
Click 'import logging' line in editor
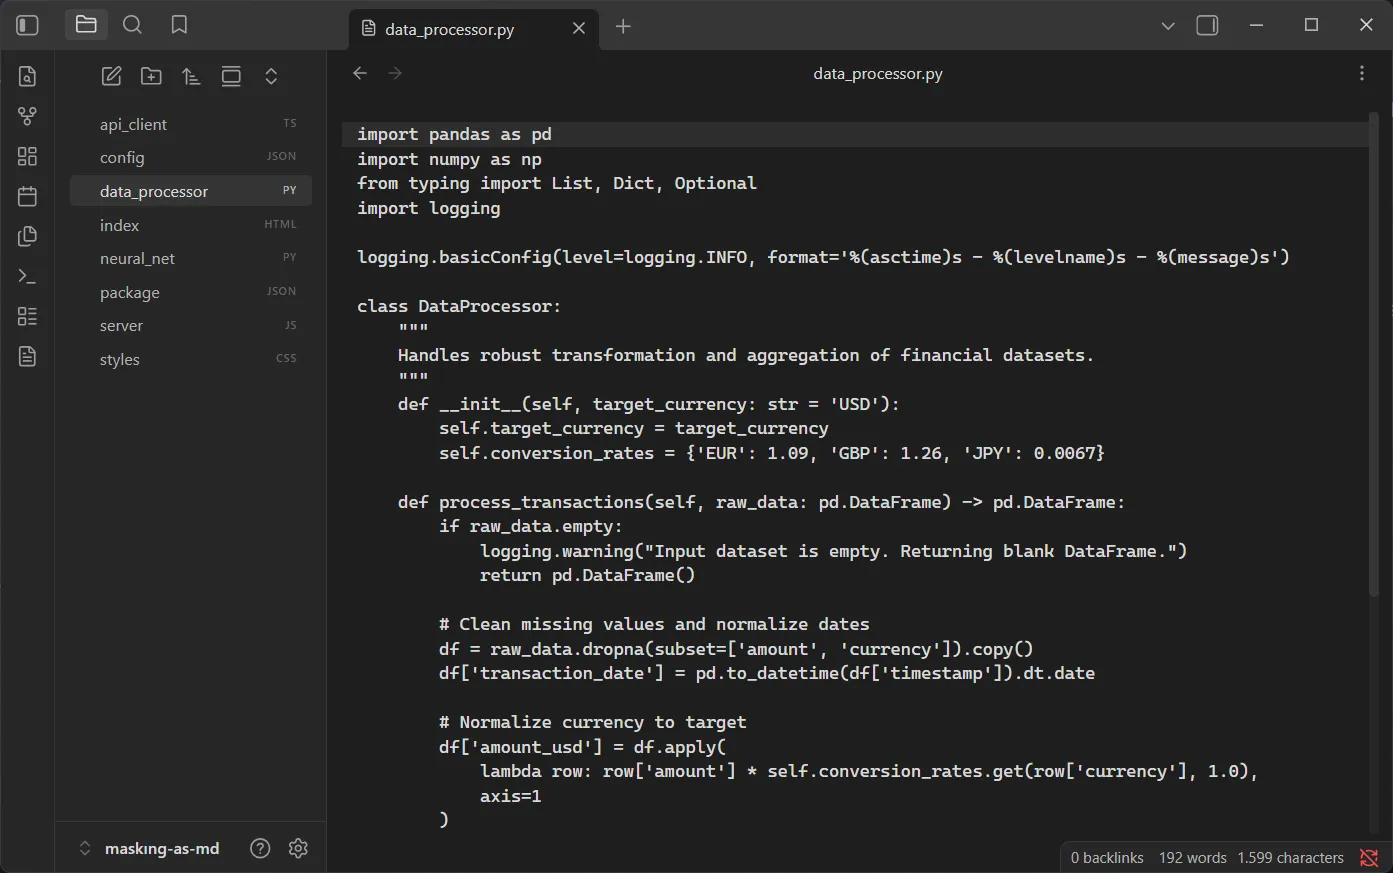click(428, 208)
